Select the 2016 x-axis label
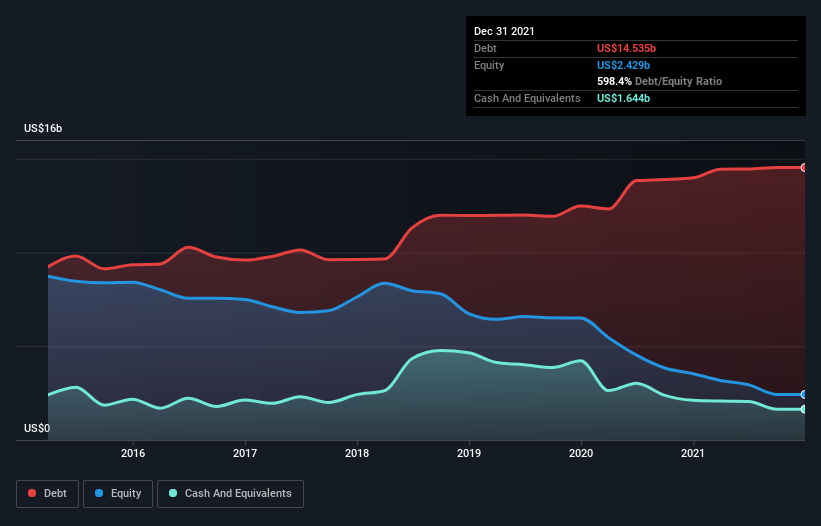The height and width of the screenshot is (526, 821). pyautogui.click(x=133, y=453)
